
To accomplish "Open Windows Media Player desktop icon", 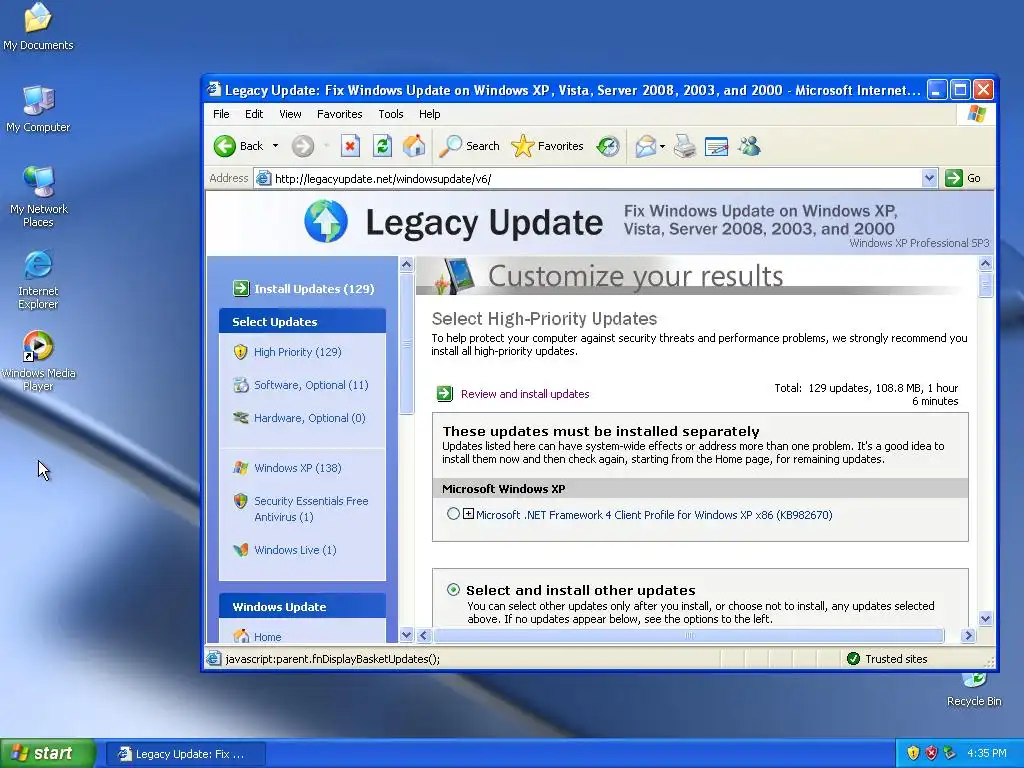I will coord(39,360).
